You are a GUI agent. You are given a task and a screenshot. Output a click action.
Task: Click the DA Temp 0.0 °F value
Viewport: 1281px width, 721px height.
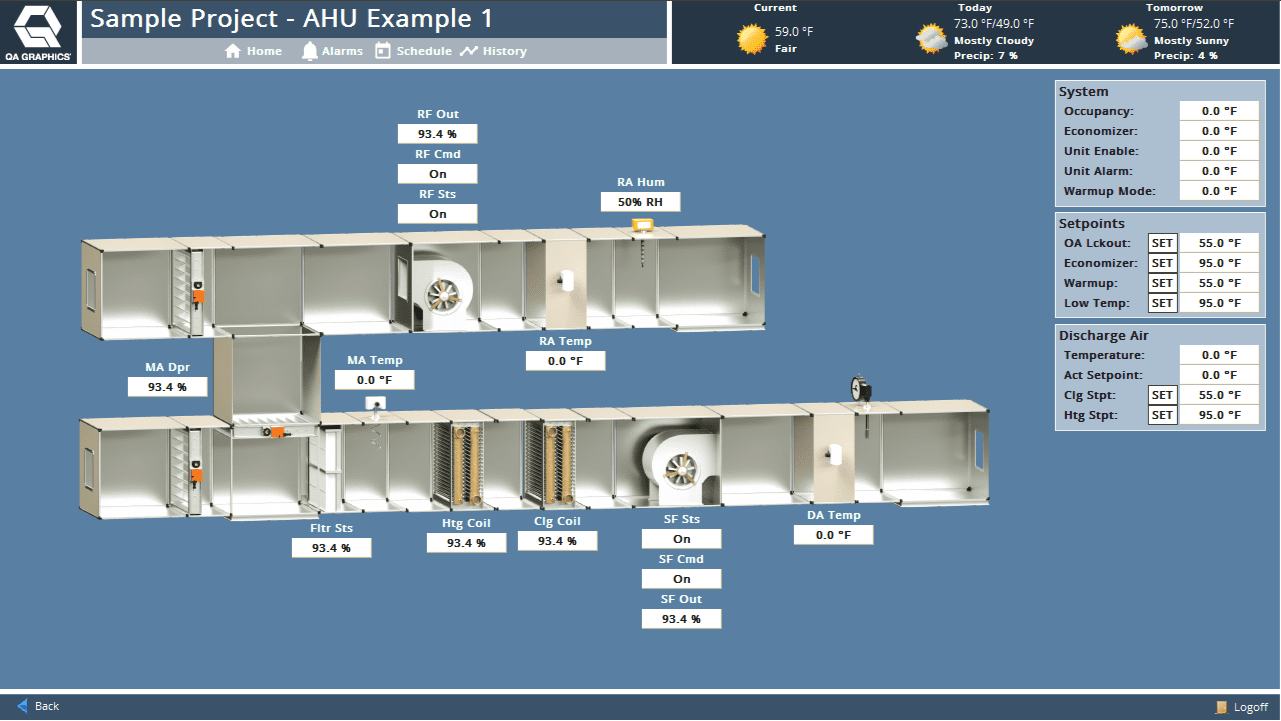pos(834,535)
